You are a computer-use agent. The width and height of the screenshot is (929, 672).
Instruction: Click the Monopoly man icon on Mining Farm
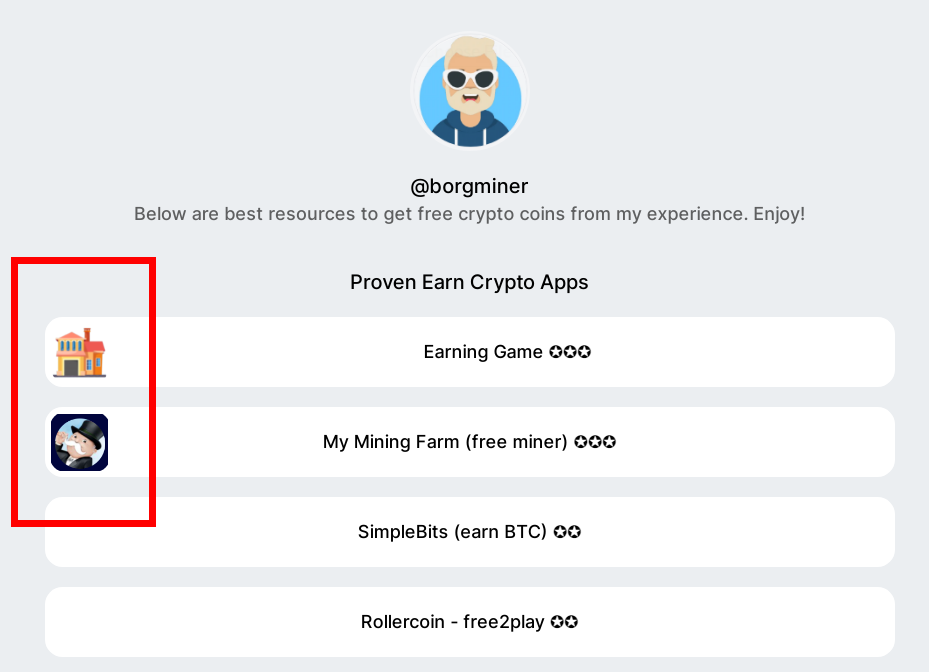pyautogui.click(x=79, y=443)
